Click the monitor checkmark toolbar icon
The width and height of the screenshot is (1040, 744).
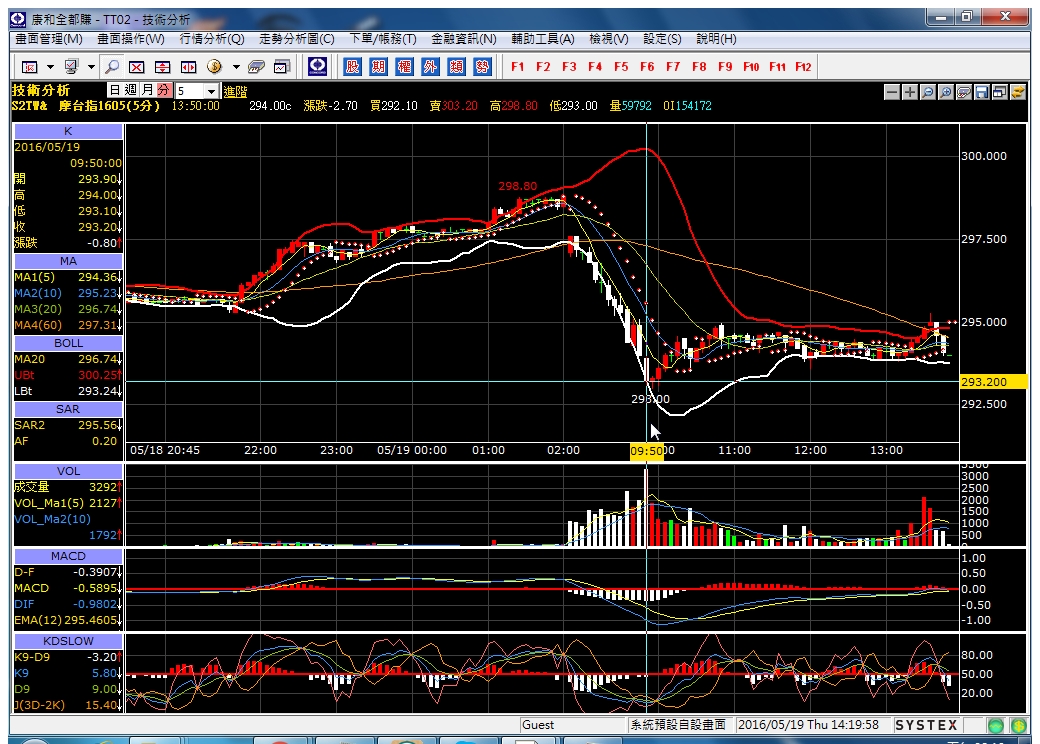click(71, 66)
